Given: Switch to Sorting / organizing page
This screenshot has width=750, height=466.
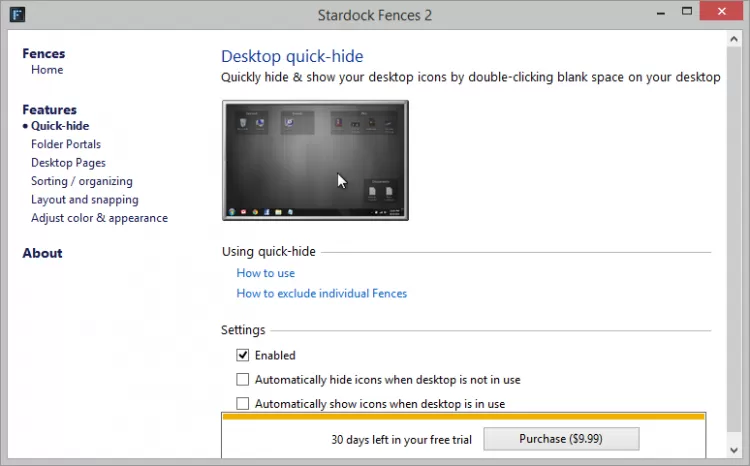Looking at the screenshot, I should pos(82,181).
